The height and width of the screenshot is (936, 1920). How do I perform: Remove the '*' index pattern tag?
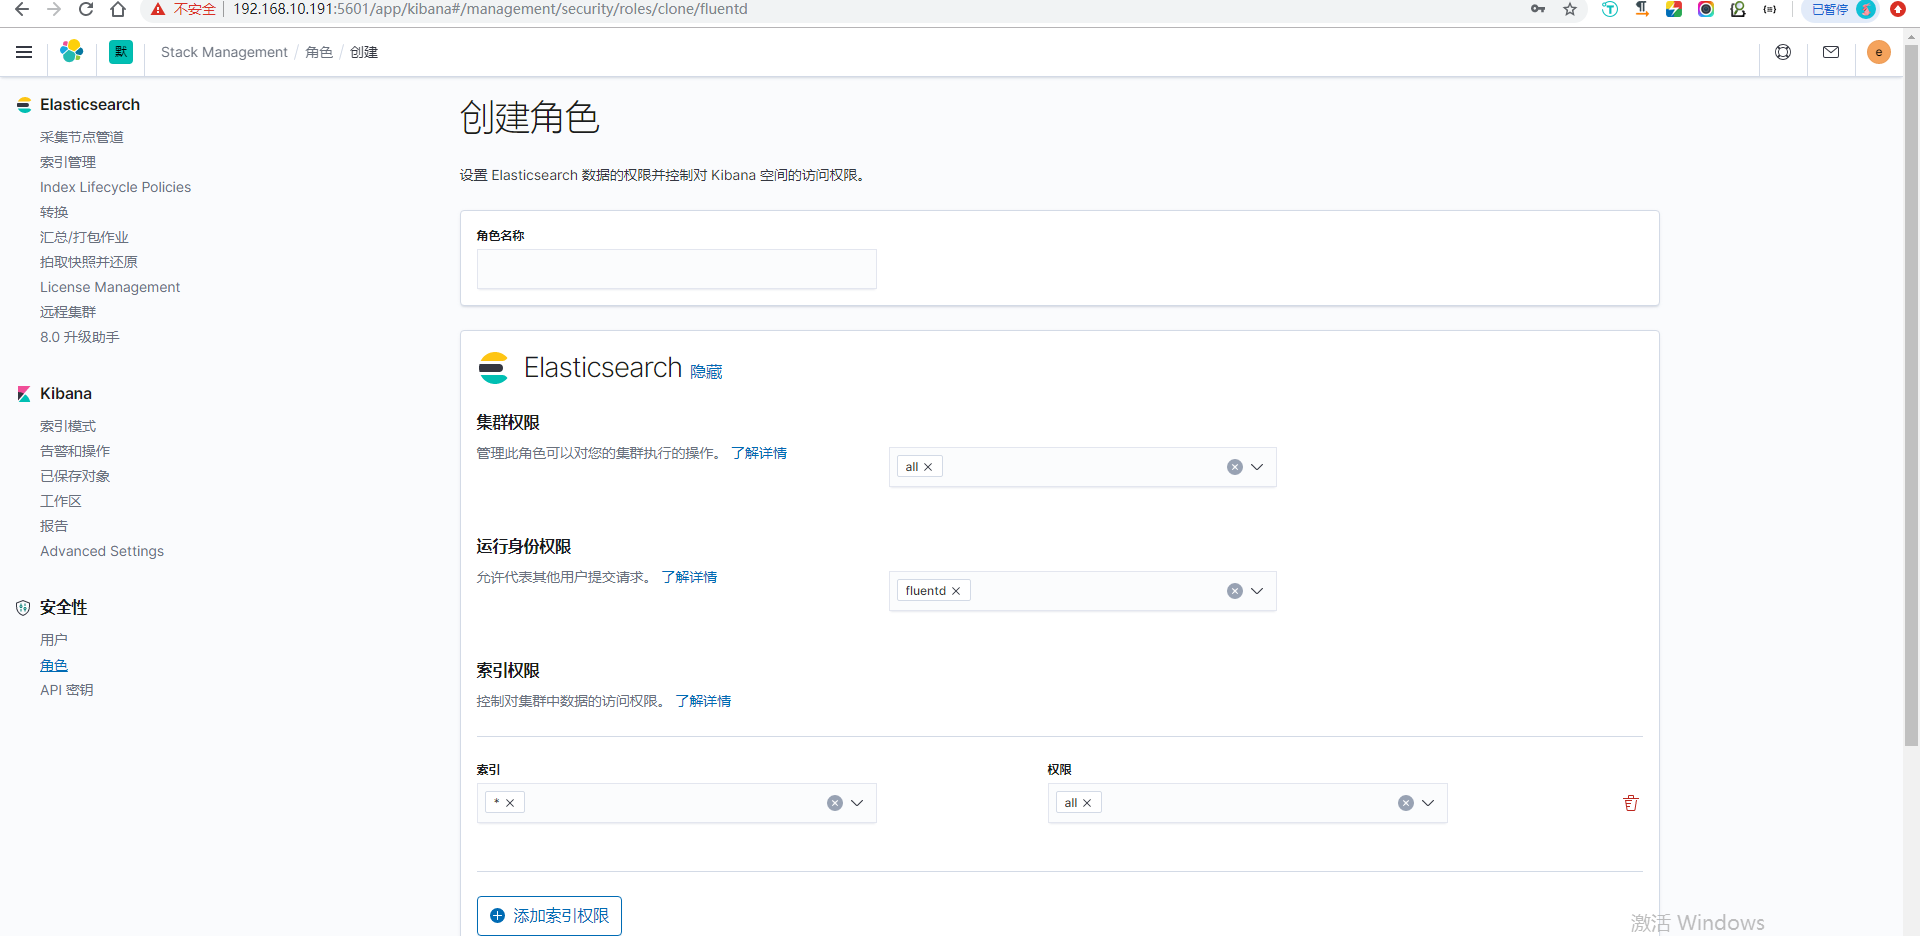pos(510,803)
